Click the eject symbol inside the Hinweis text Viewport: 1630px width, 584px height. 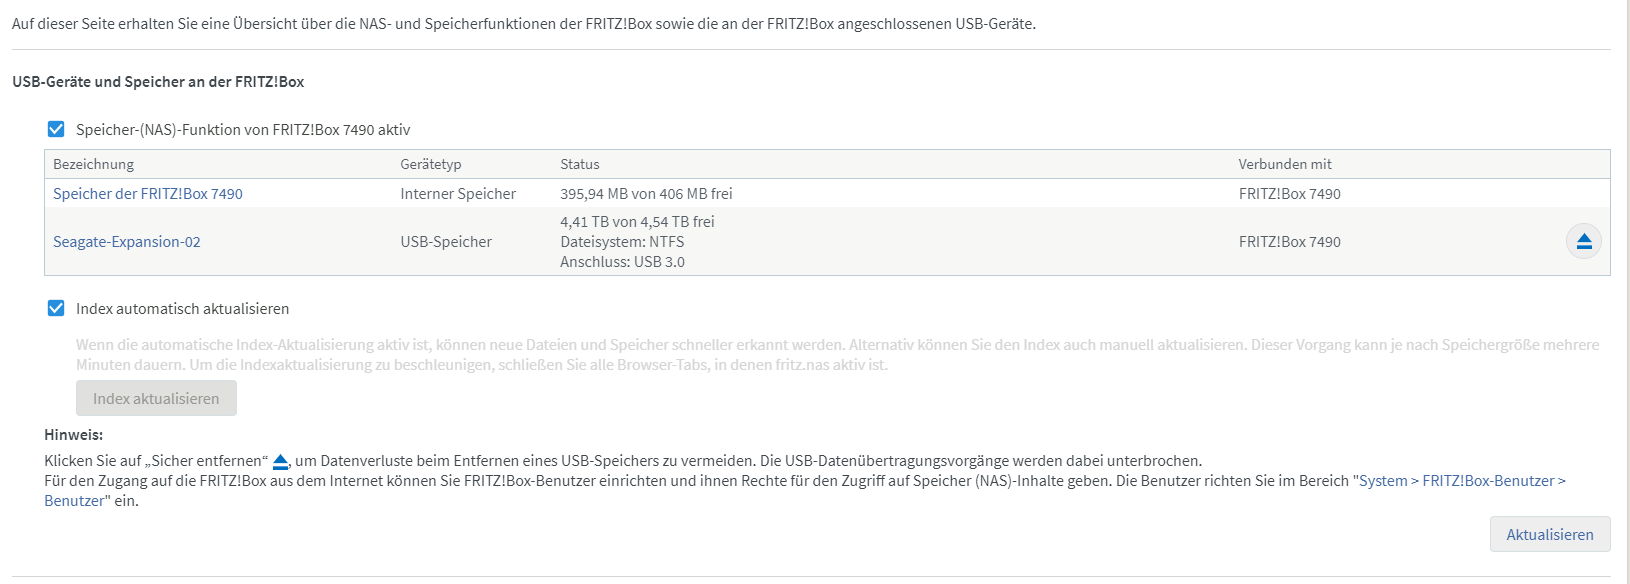[281, 461]
